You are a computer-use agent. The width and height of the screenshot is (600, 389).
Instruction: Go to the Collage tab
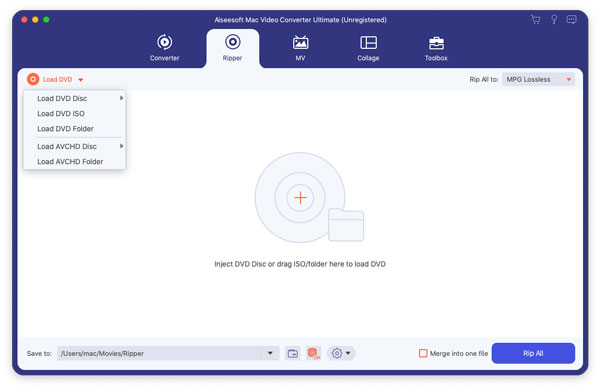(x=368, y=48)
